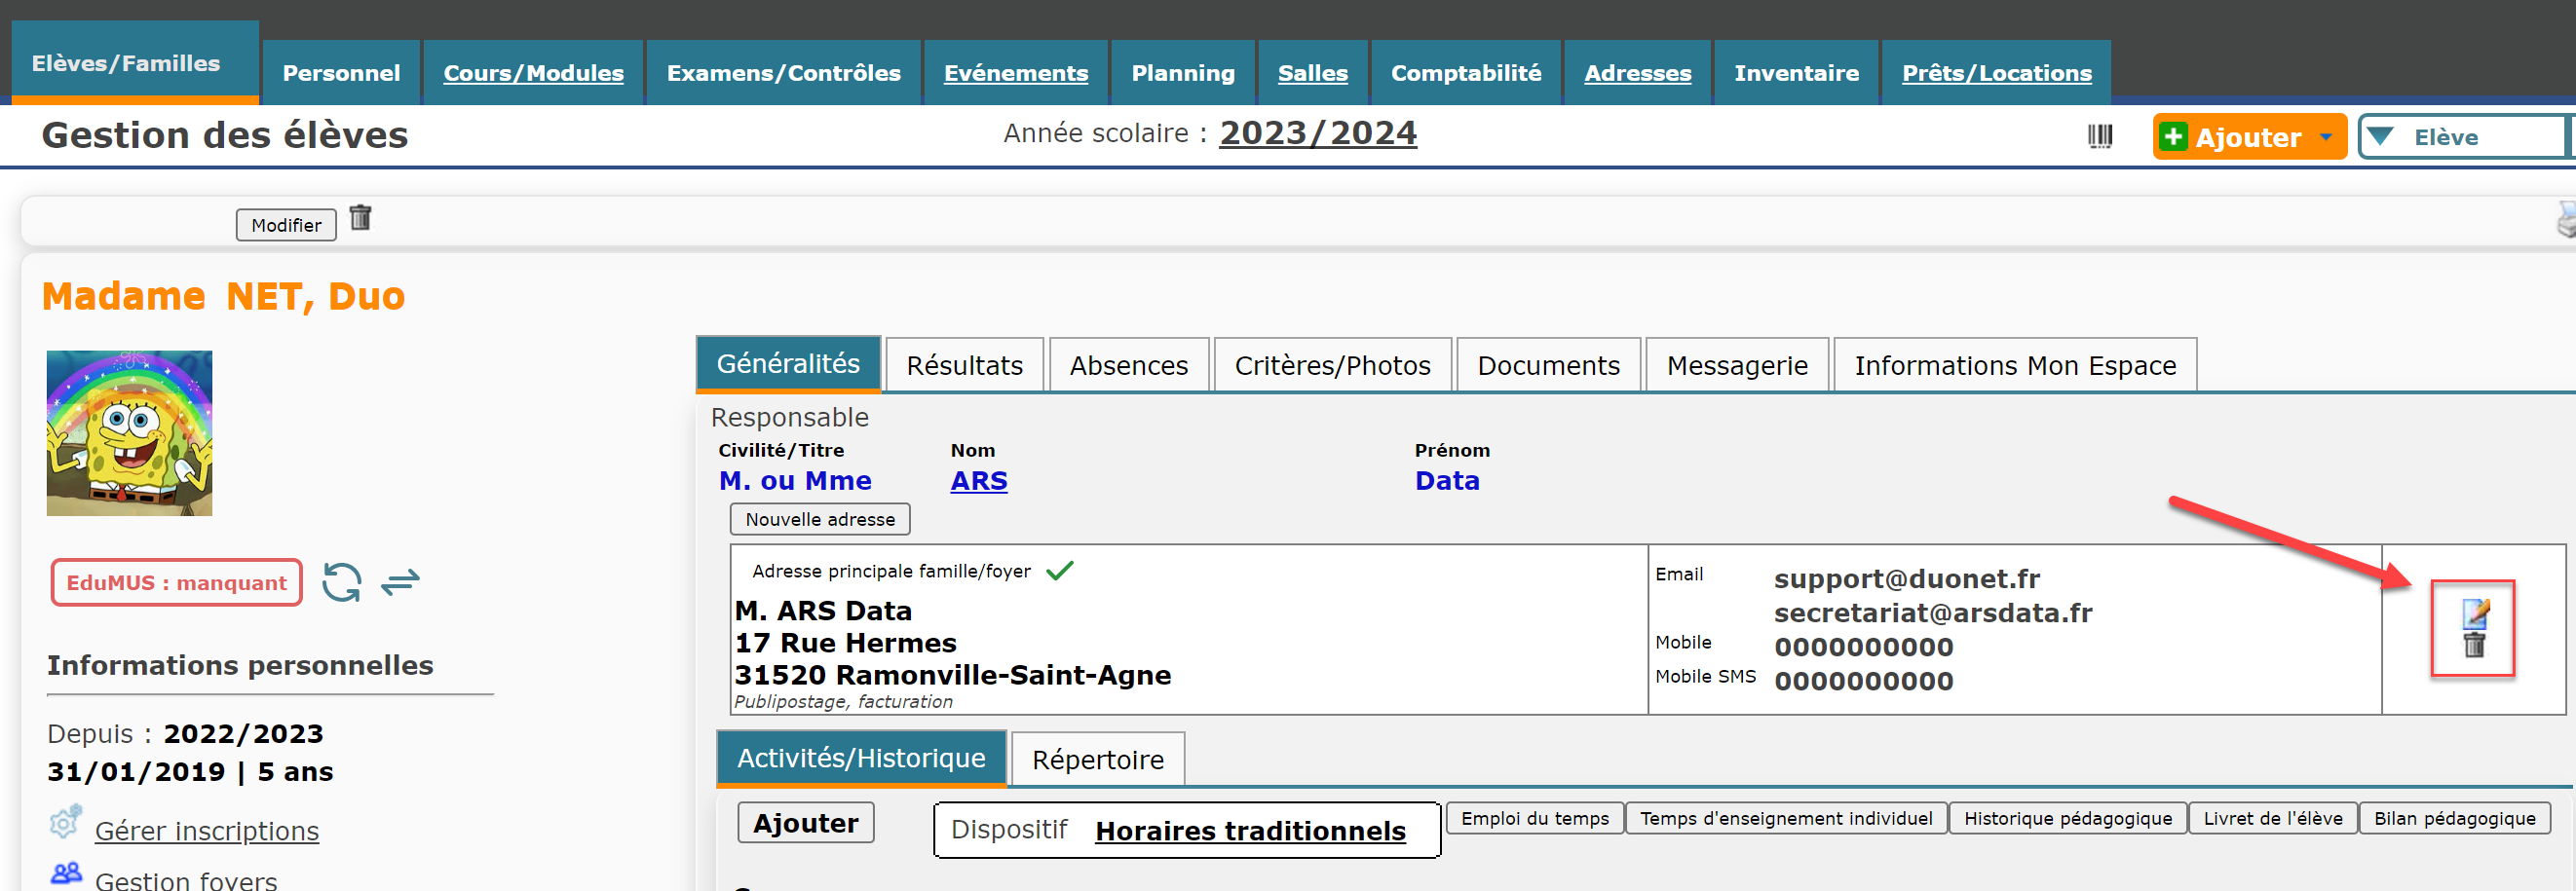Switch to Critères/Photos tab
The image size is (2576, 891).
click(x=1332, y=365)
